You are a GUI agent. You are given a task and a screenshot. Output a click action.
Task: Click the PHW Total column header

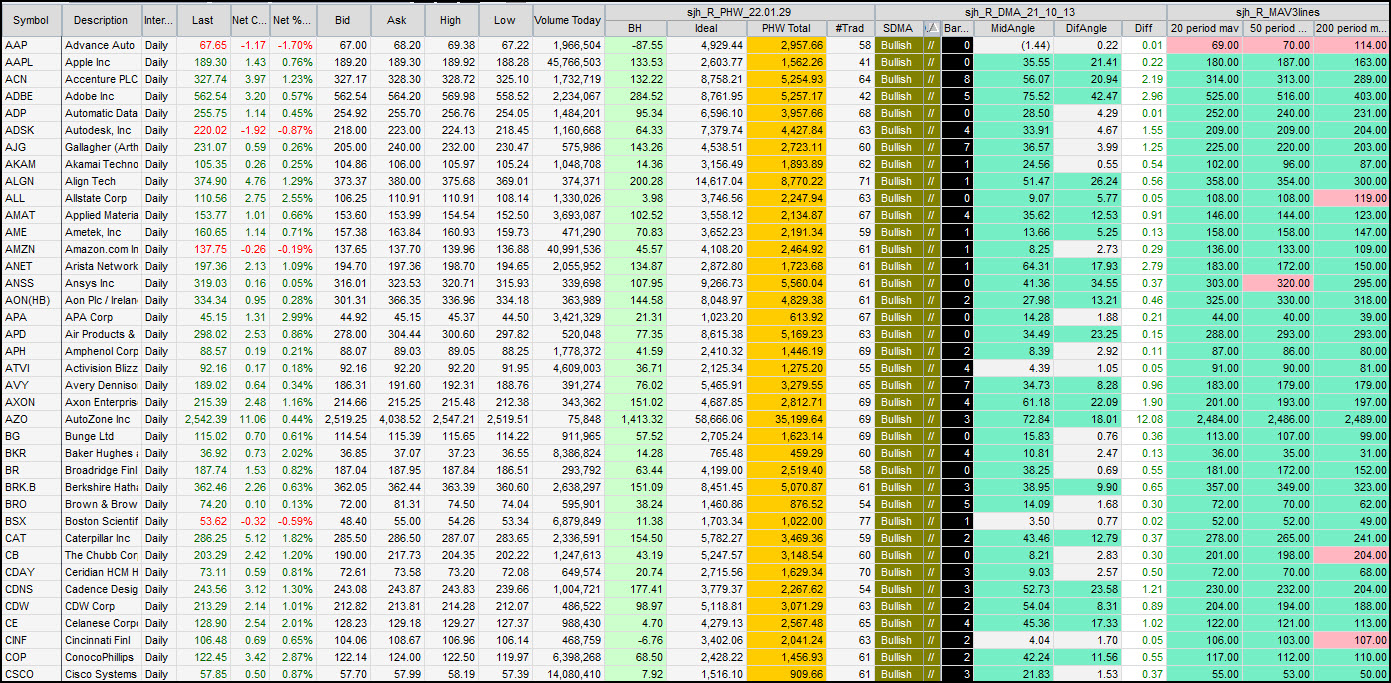pyautogui.click(x=786, y=28)
